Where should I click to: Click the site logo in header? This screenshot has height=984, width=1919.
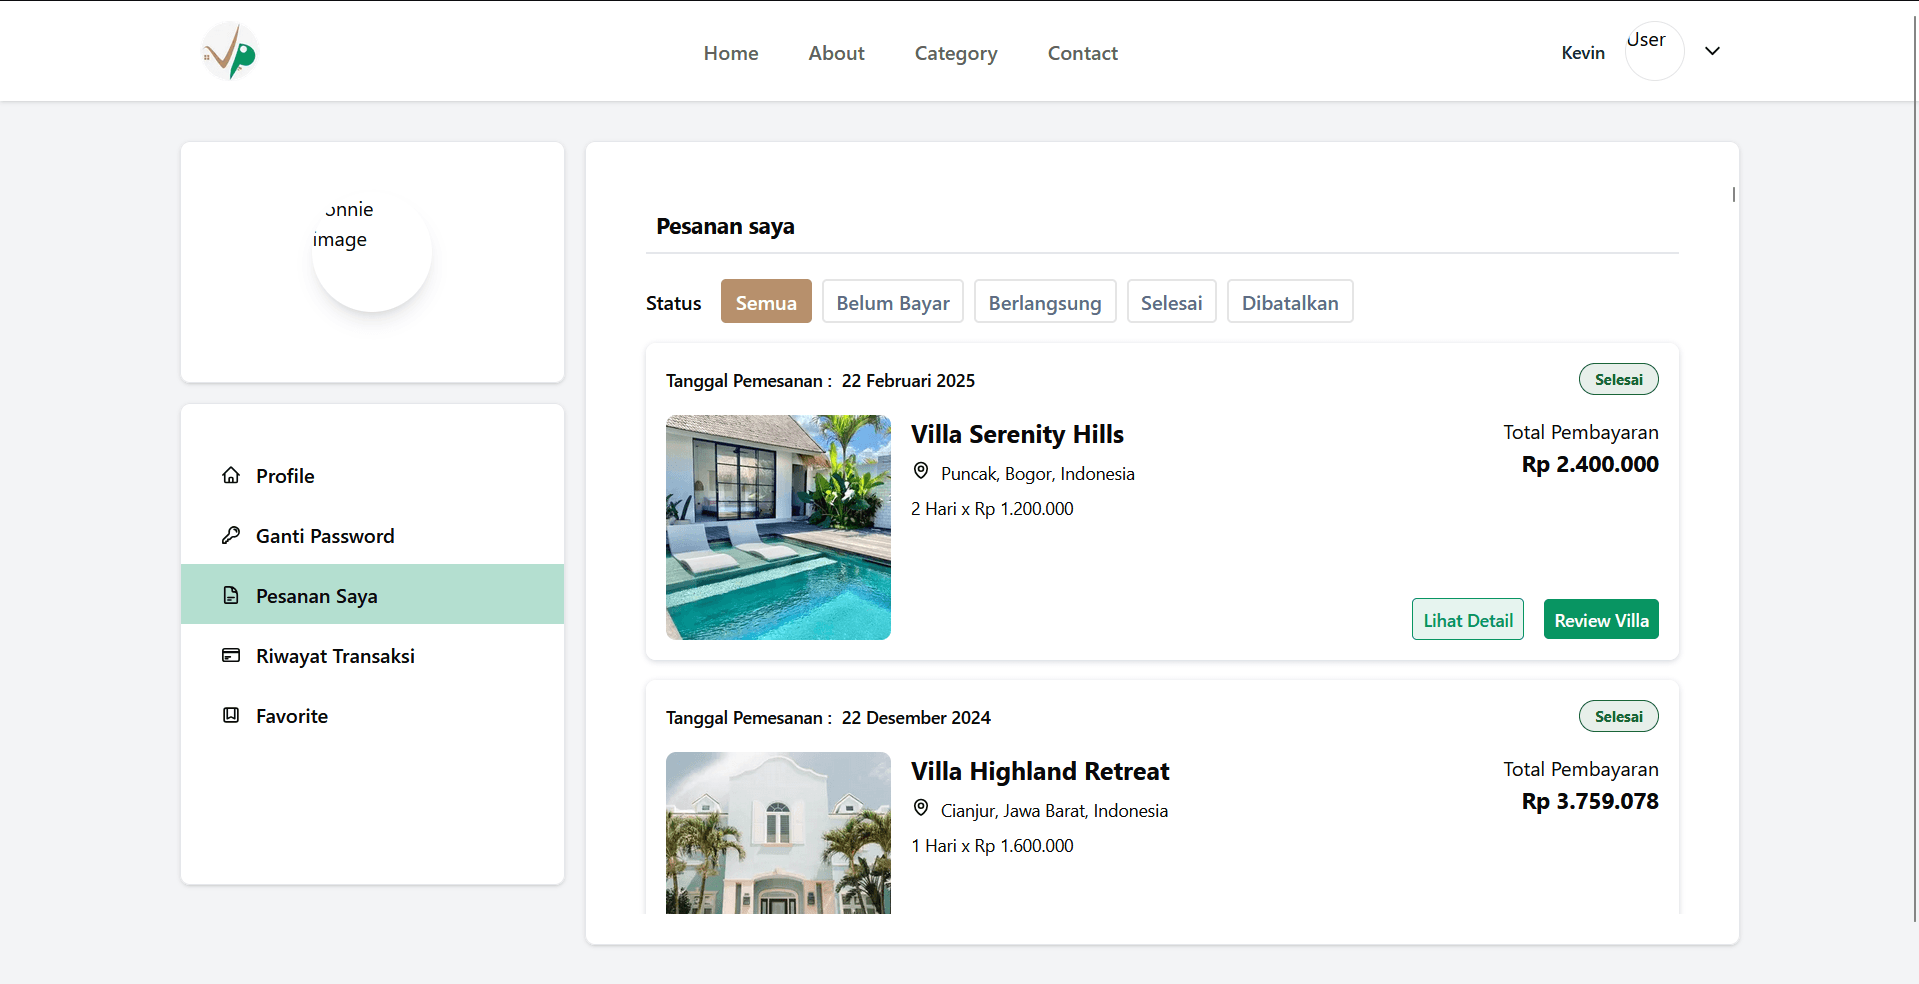pos(230,51)
